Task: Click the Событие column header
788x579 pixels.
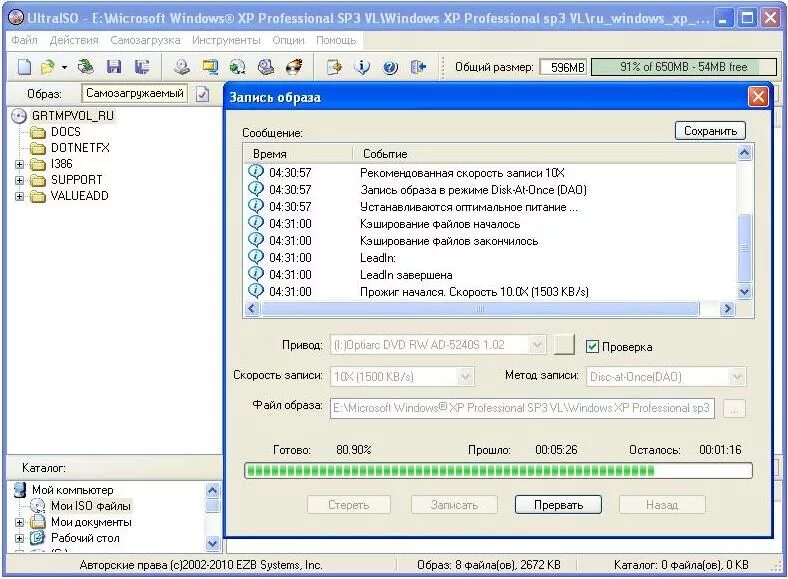Action: [545, 154]
